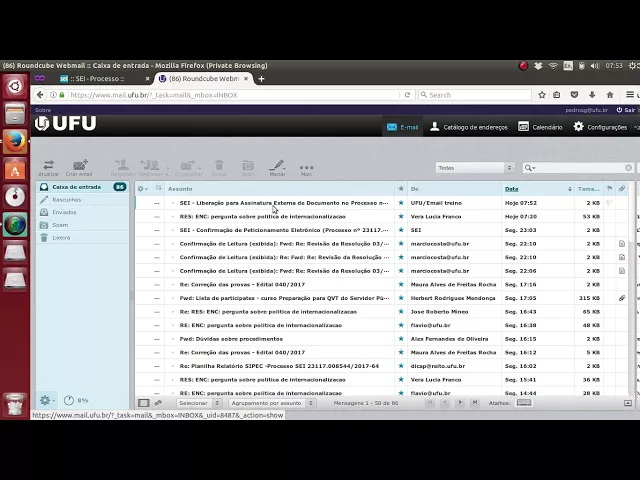Click the thread list options gear in header
Image resolution: width=640 pixels, height=480 pixels.
pos(142,189)
